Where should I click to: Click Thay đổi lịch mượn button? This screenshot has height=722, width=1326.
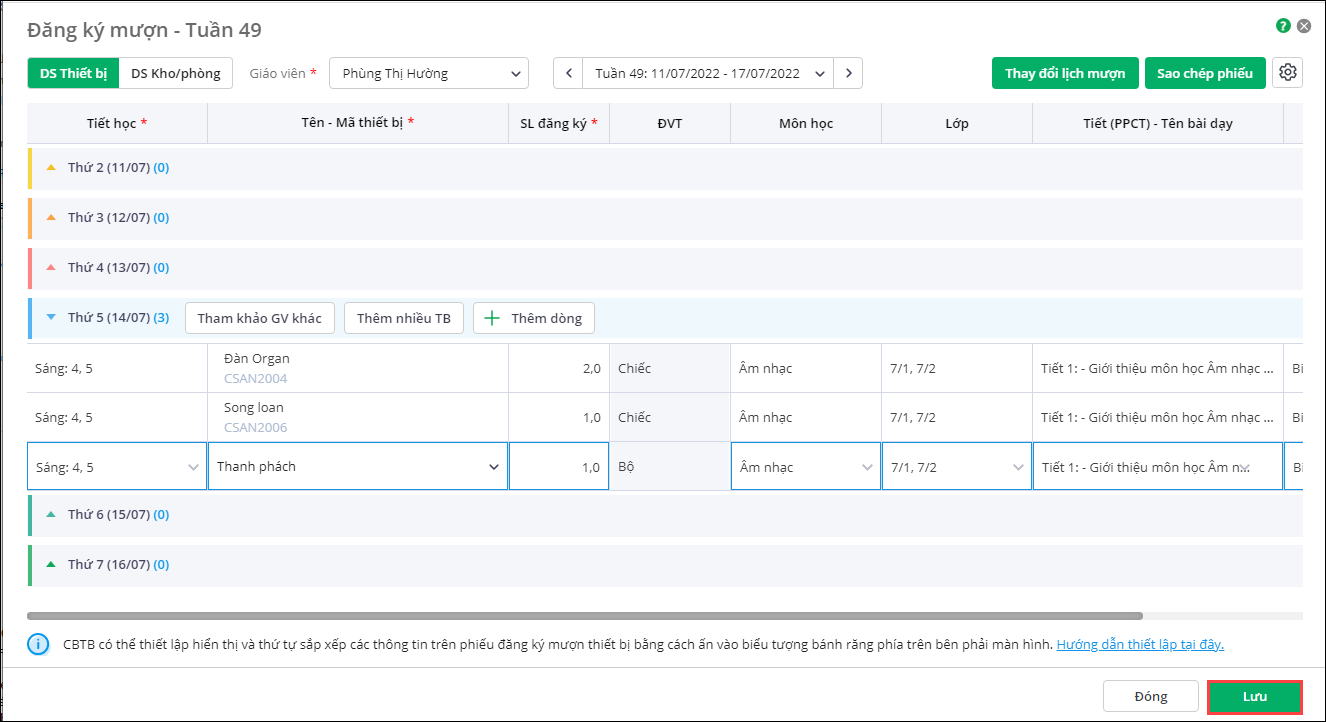coord(1065,73)
